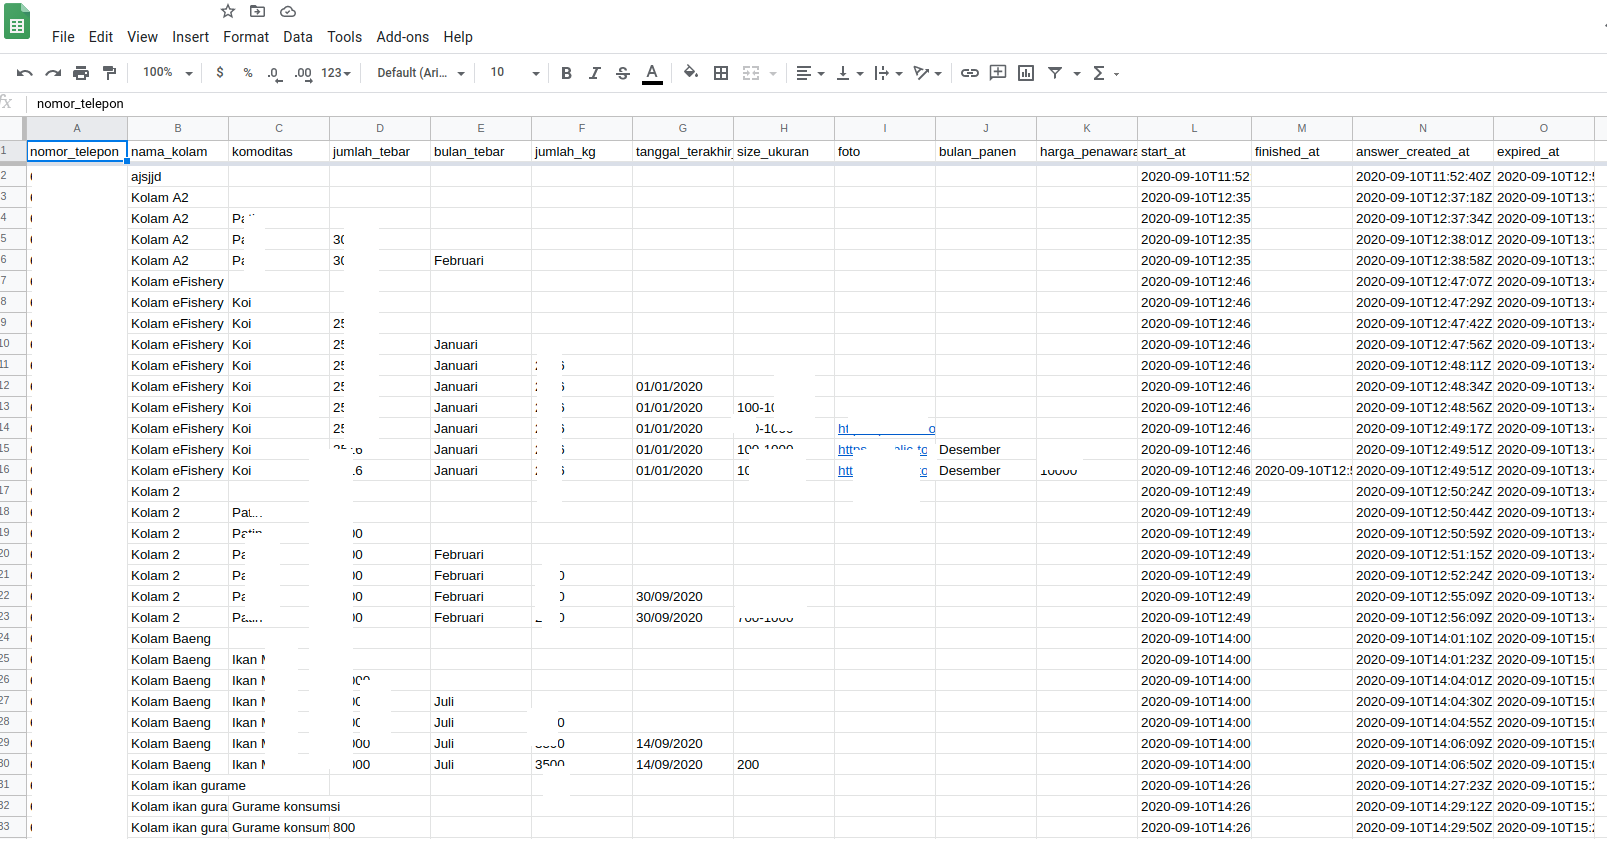
Task: Open the Data menu
Action: point(298,37)
